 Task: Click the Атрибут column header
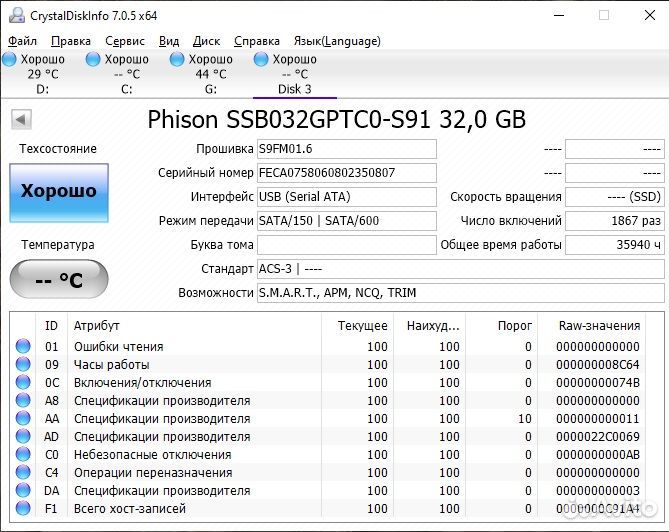click(194, 326)
